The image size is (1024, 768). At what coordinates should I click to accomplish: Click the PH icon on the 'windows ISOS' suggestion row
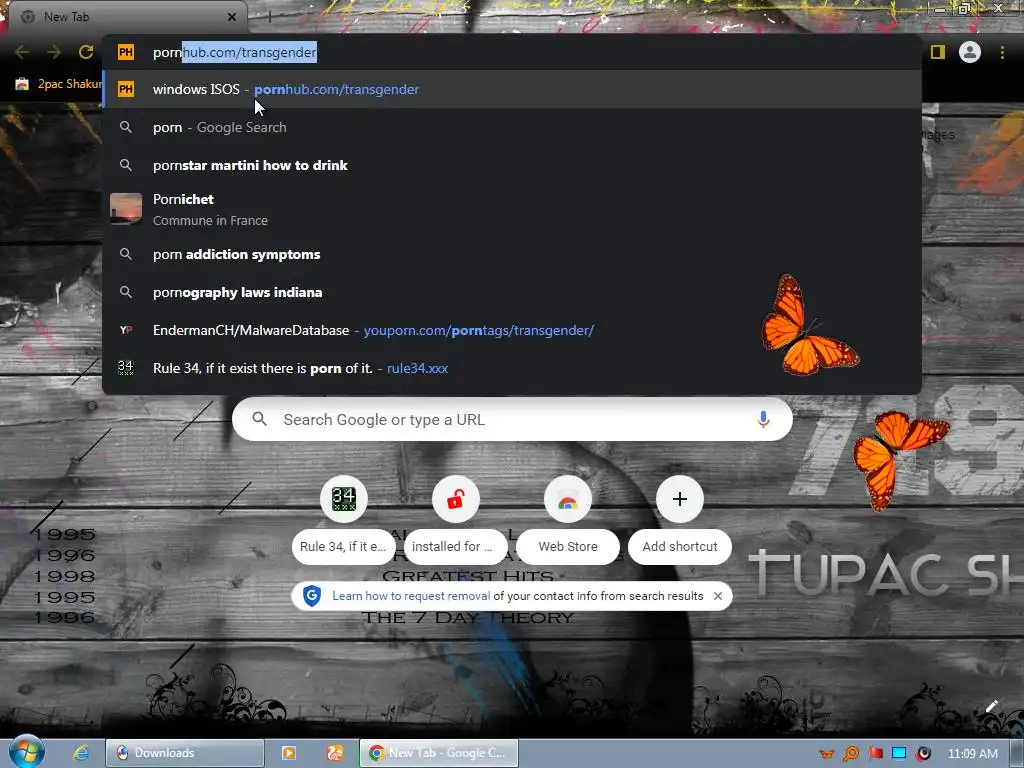pyautogui.click(x=126, y=89)
